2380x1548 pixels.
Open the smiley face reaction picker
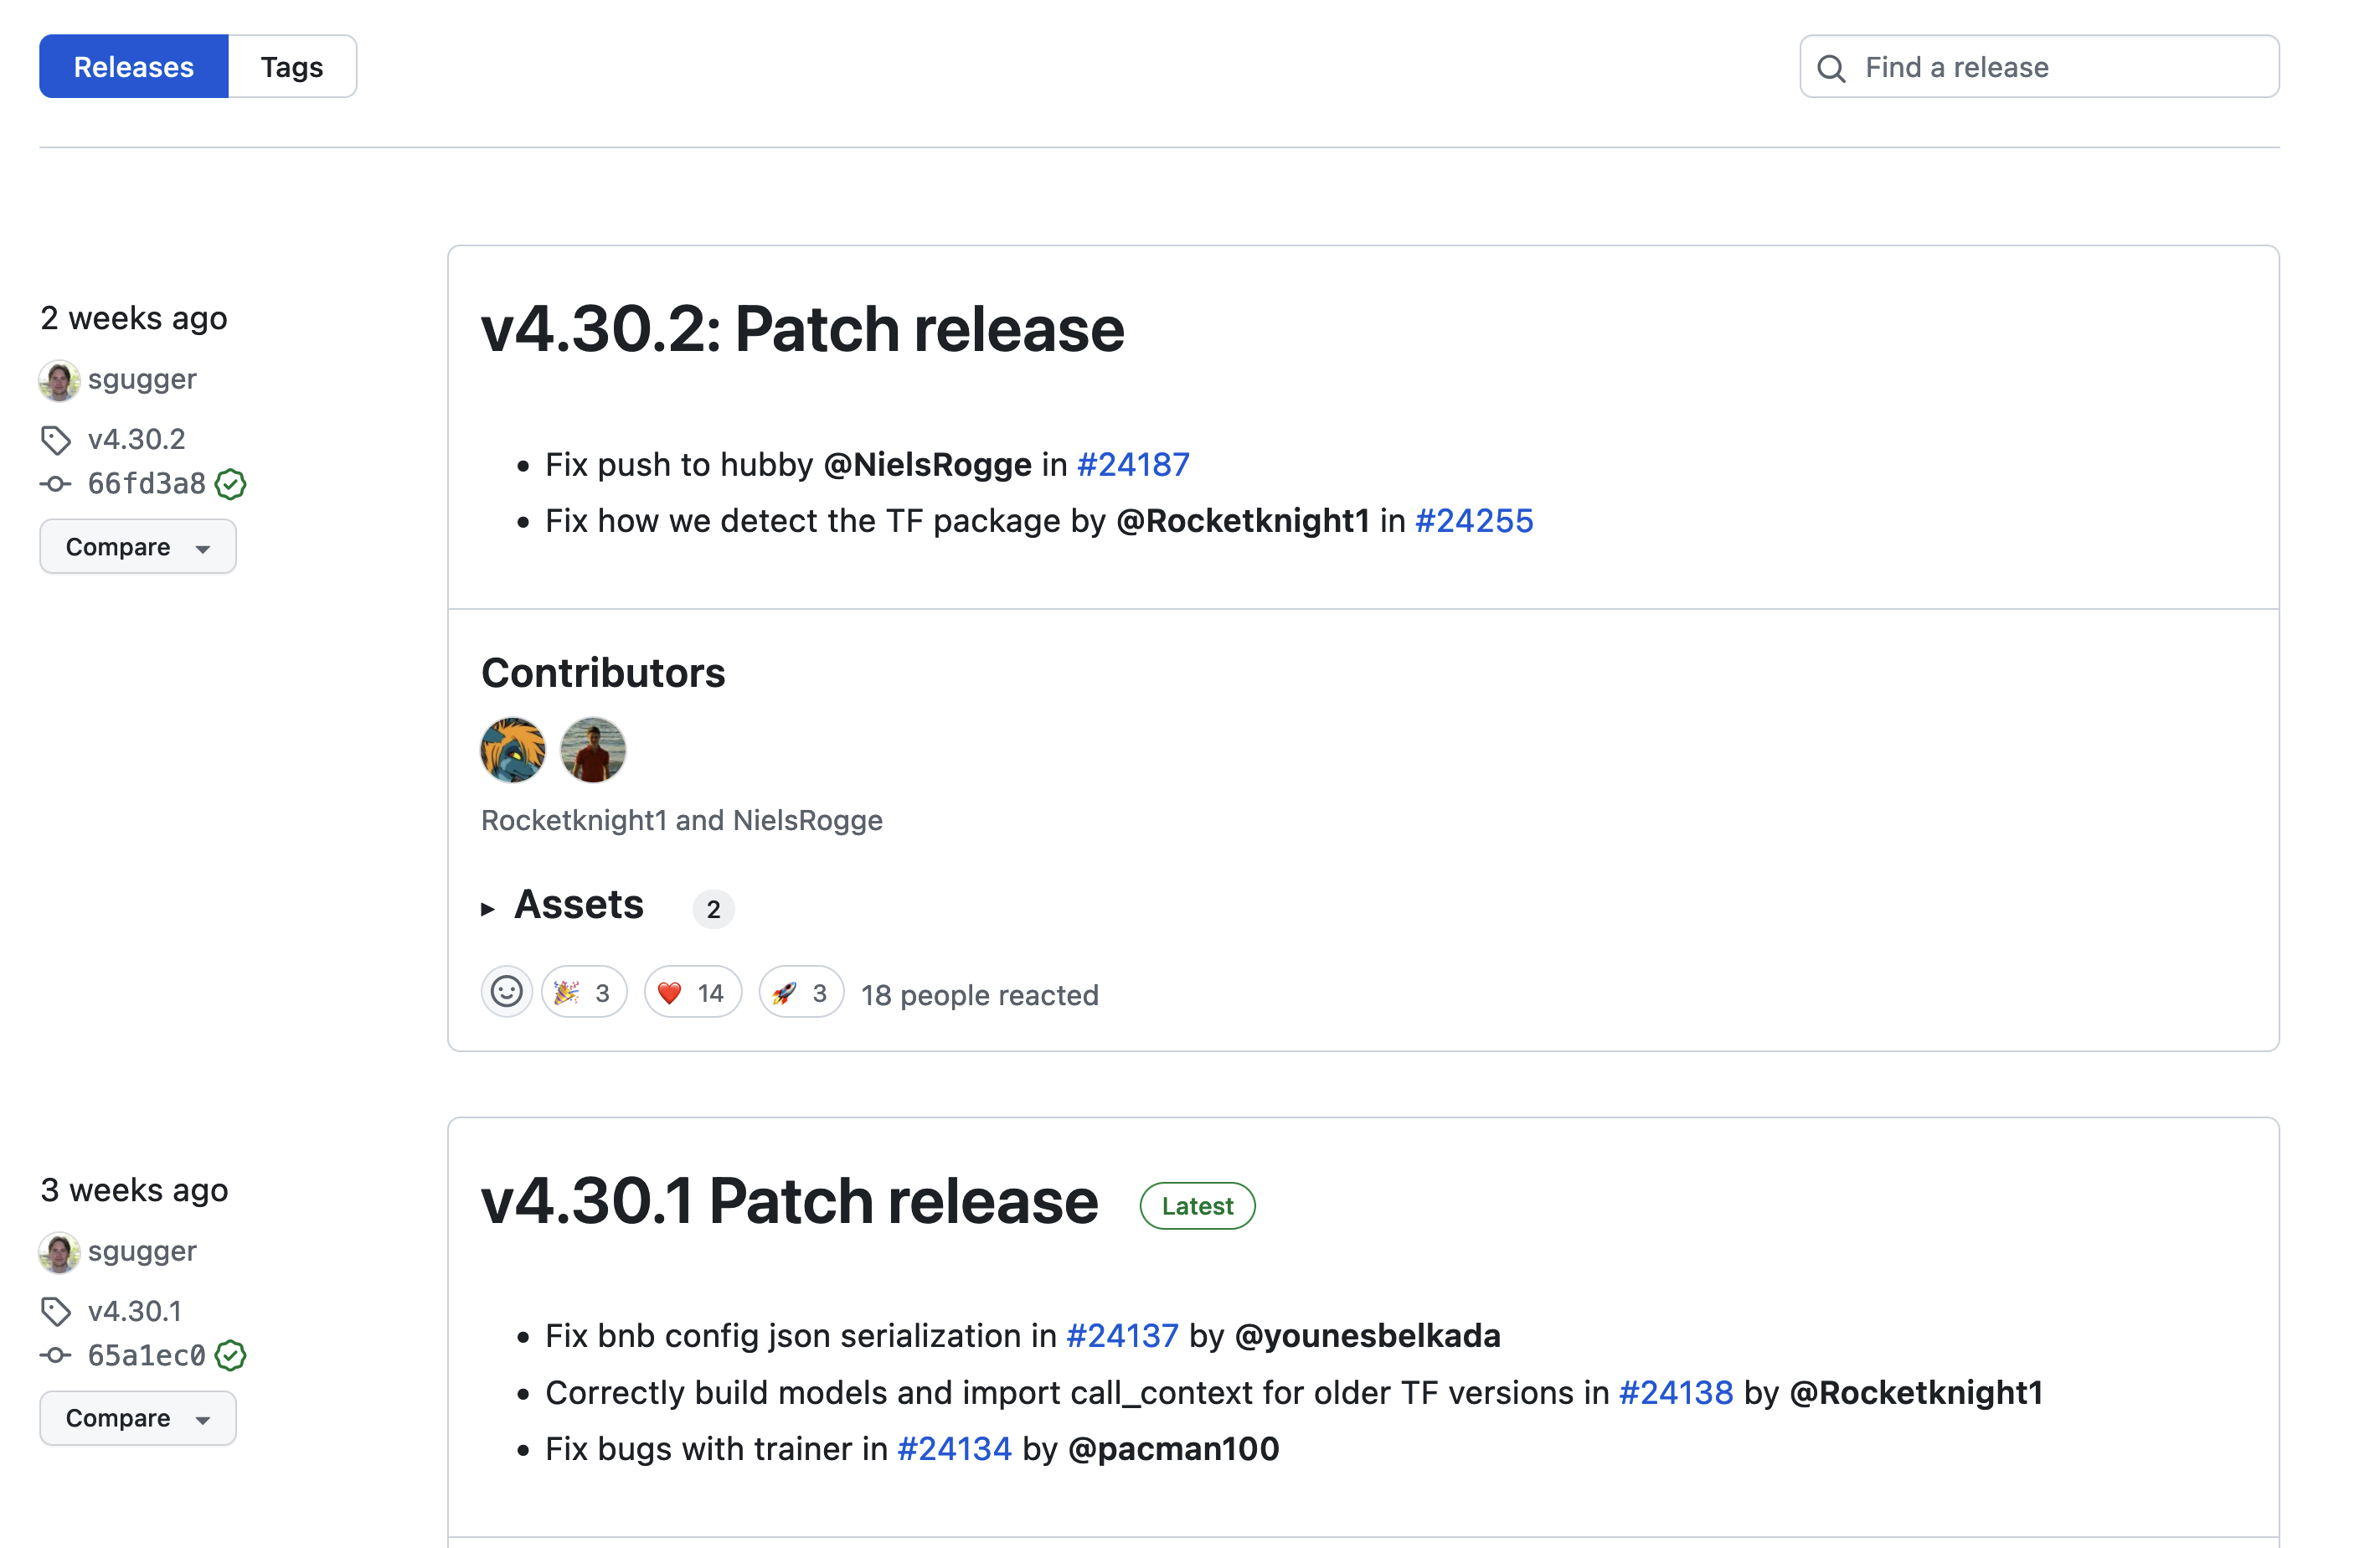click(x=506, y=991)
